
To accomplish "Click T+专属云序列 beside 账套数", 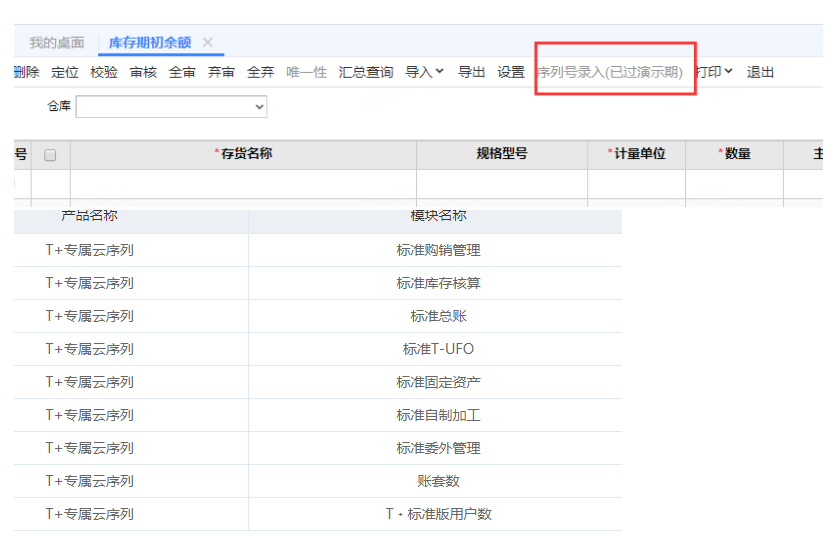I will click(x=89, y=481).
